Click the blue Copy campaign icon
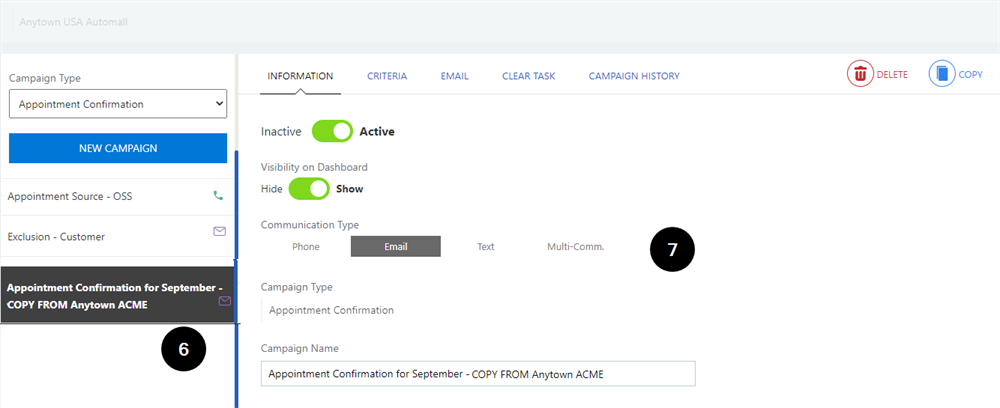Image resolution: width=1000 pixels, height=408 pixels. 942,75
